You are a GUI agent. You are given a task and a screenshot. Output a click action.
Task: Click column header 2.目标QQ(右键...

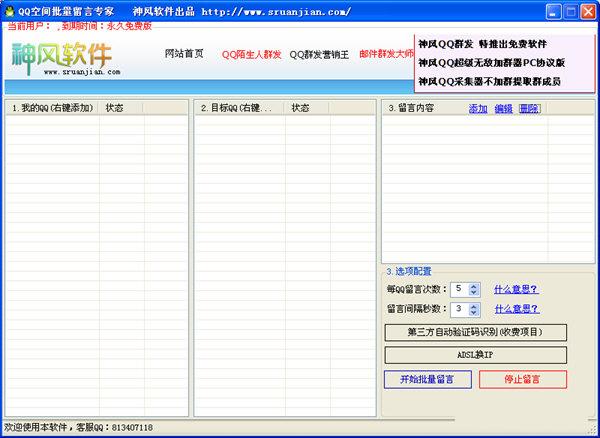239,108
